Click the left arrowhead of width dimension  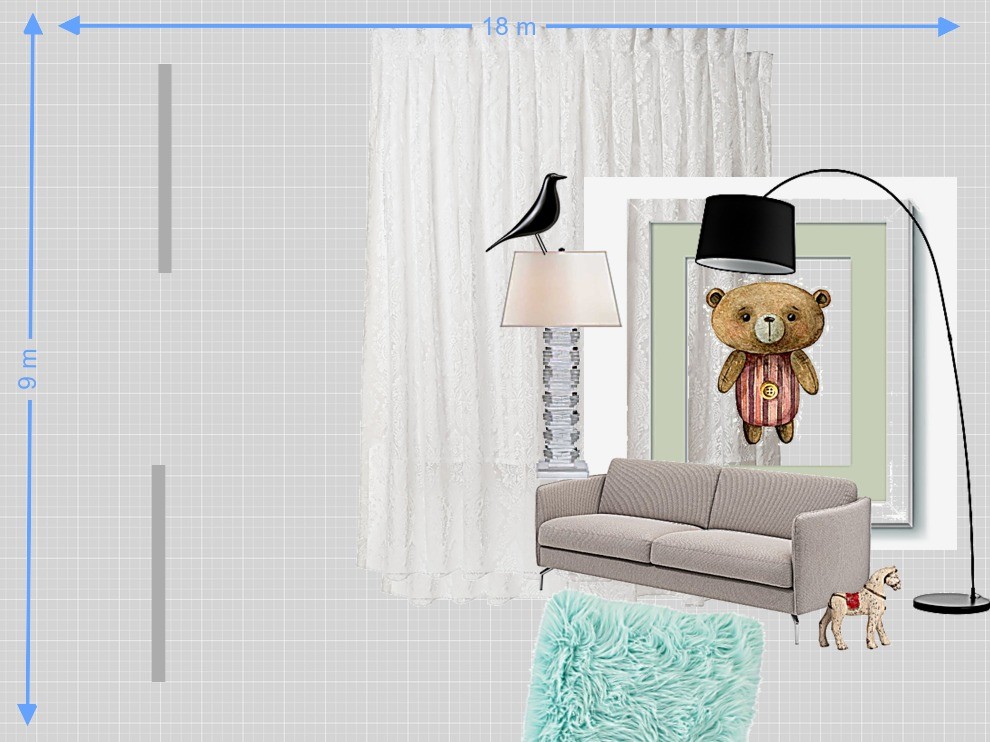pos(69,26)
